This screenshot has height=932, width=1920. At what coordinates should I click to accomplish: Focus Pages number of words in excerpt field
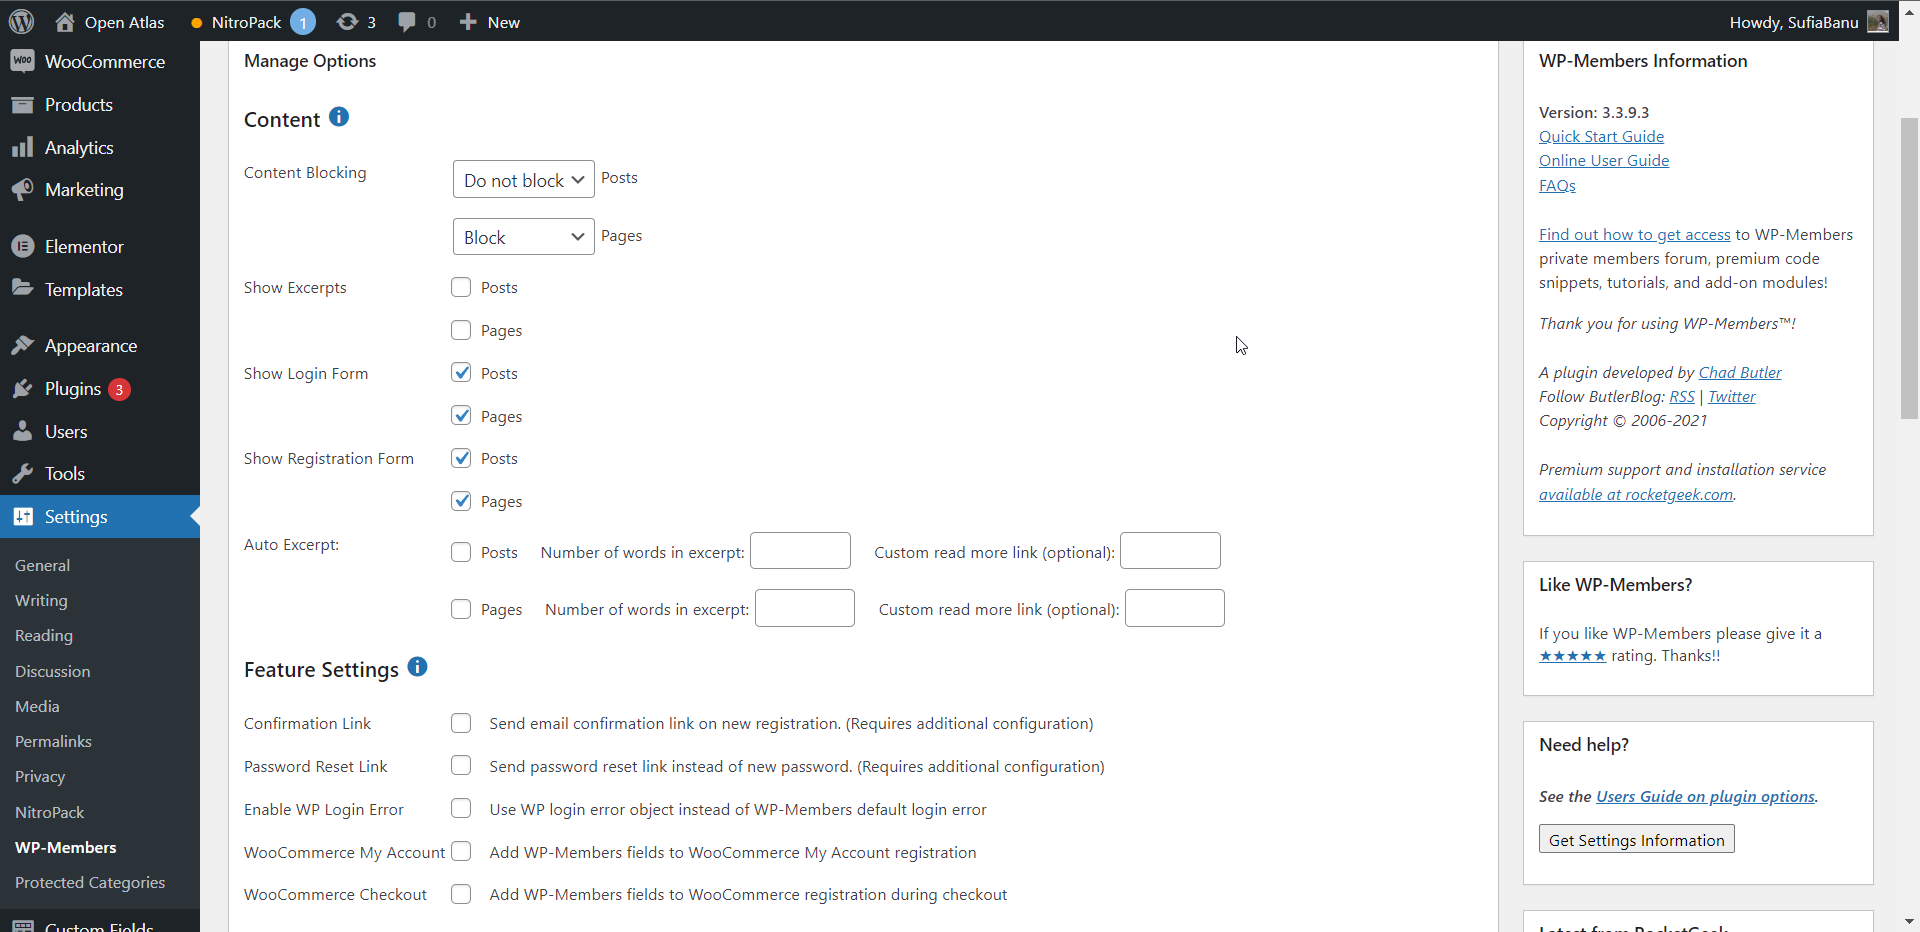pos(805,608)
